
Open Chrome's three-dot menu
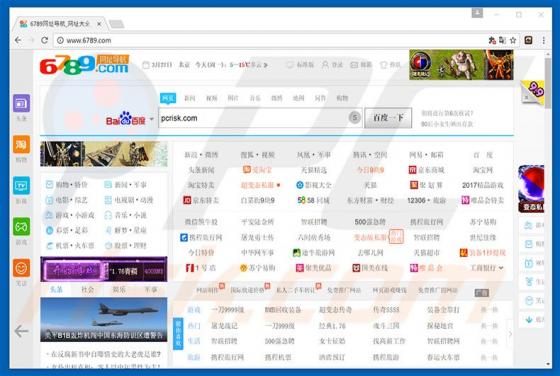point(544,40)
